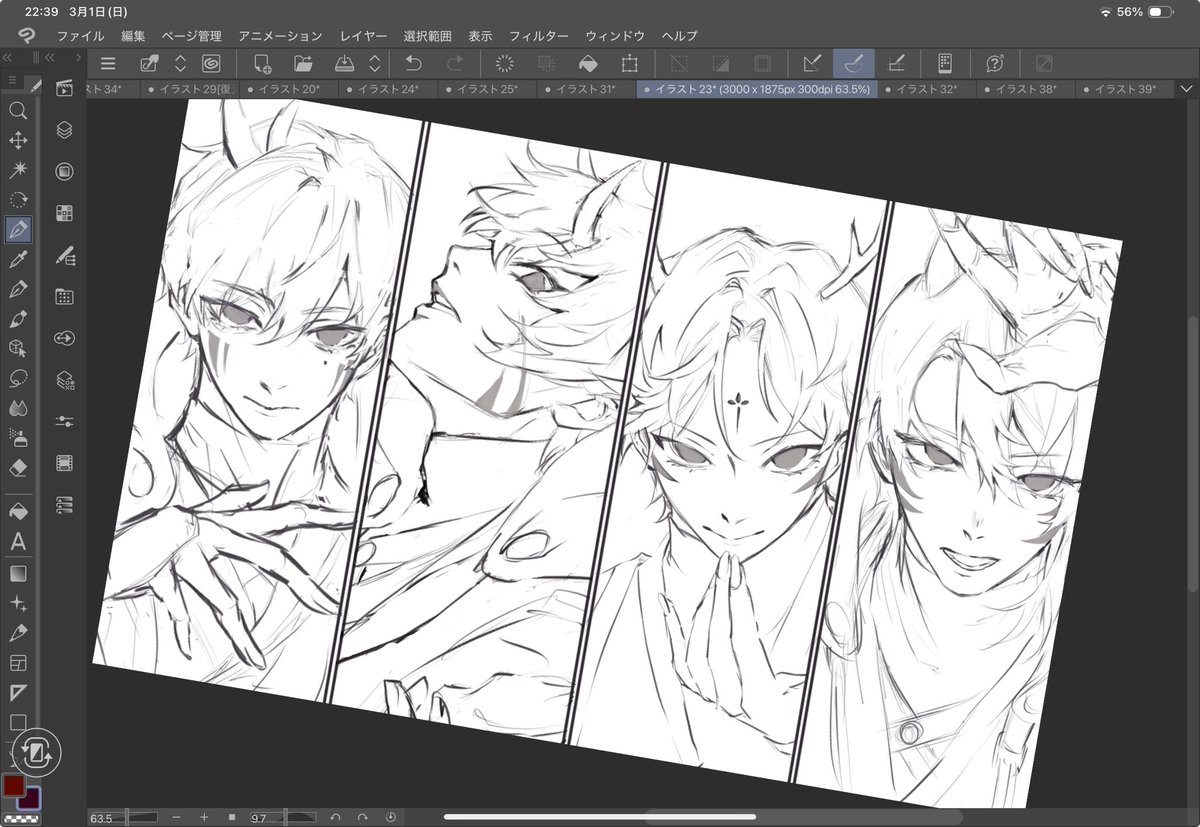Open the ウィンドウ menu
The width and height of the screenshot is (1200, 827).
[615, 36]
